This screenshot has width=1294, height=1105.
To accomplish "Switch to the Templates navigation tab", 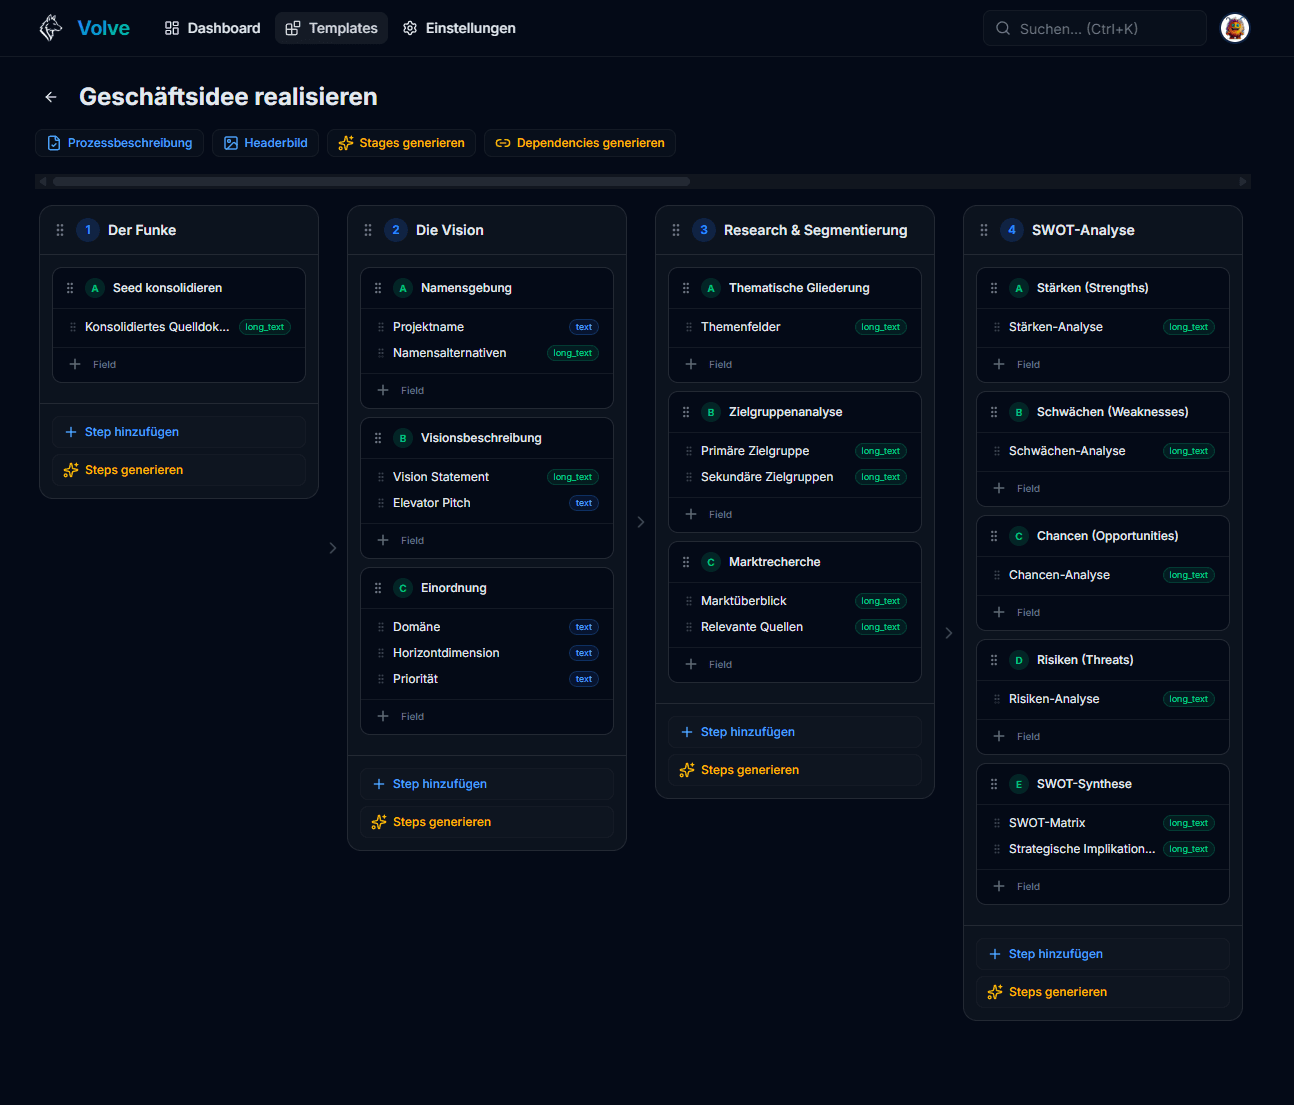I will pyautogui.click(x=332, y=28).
